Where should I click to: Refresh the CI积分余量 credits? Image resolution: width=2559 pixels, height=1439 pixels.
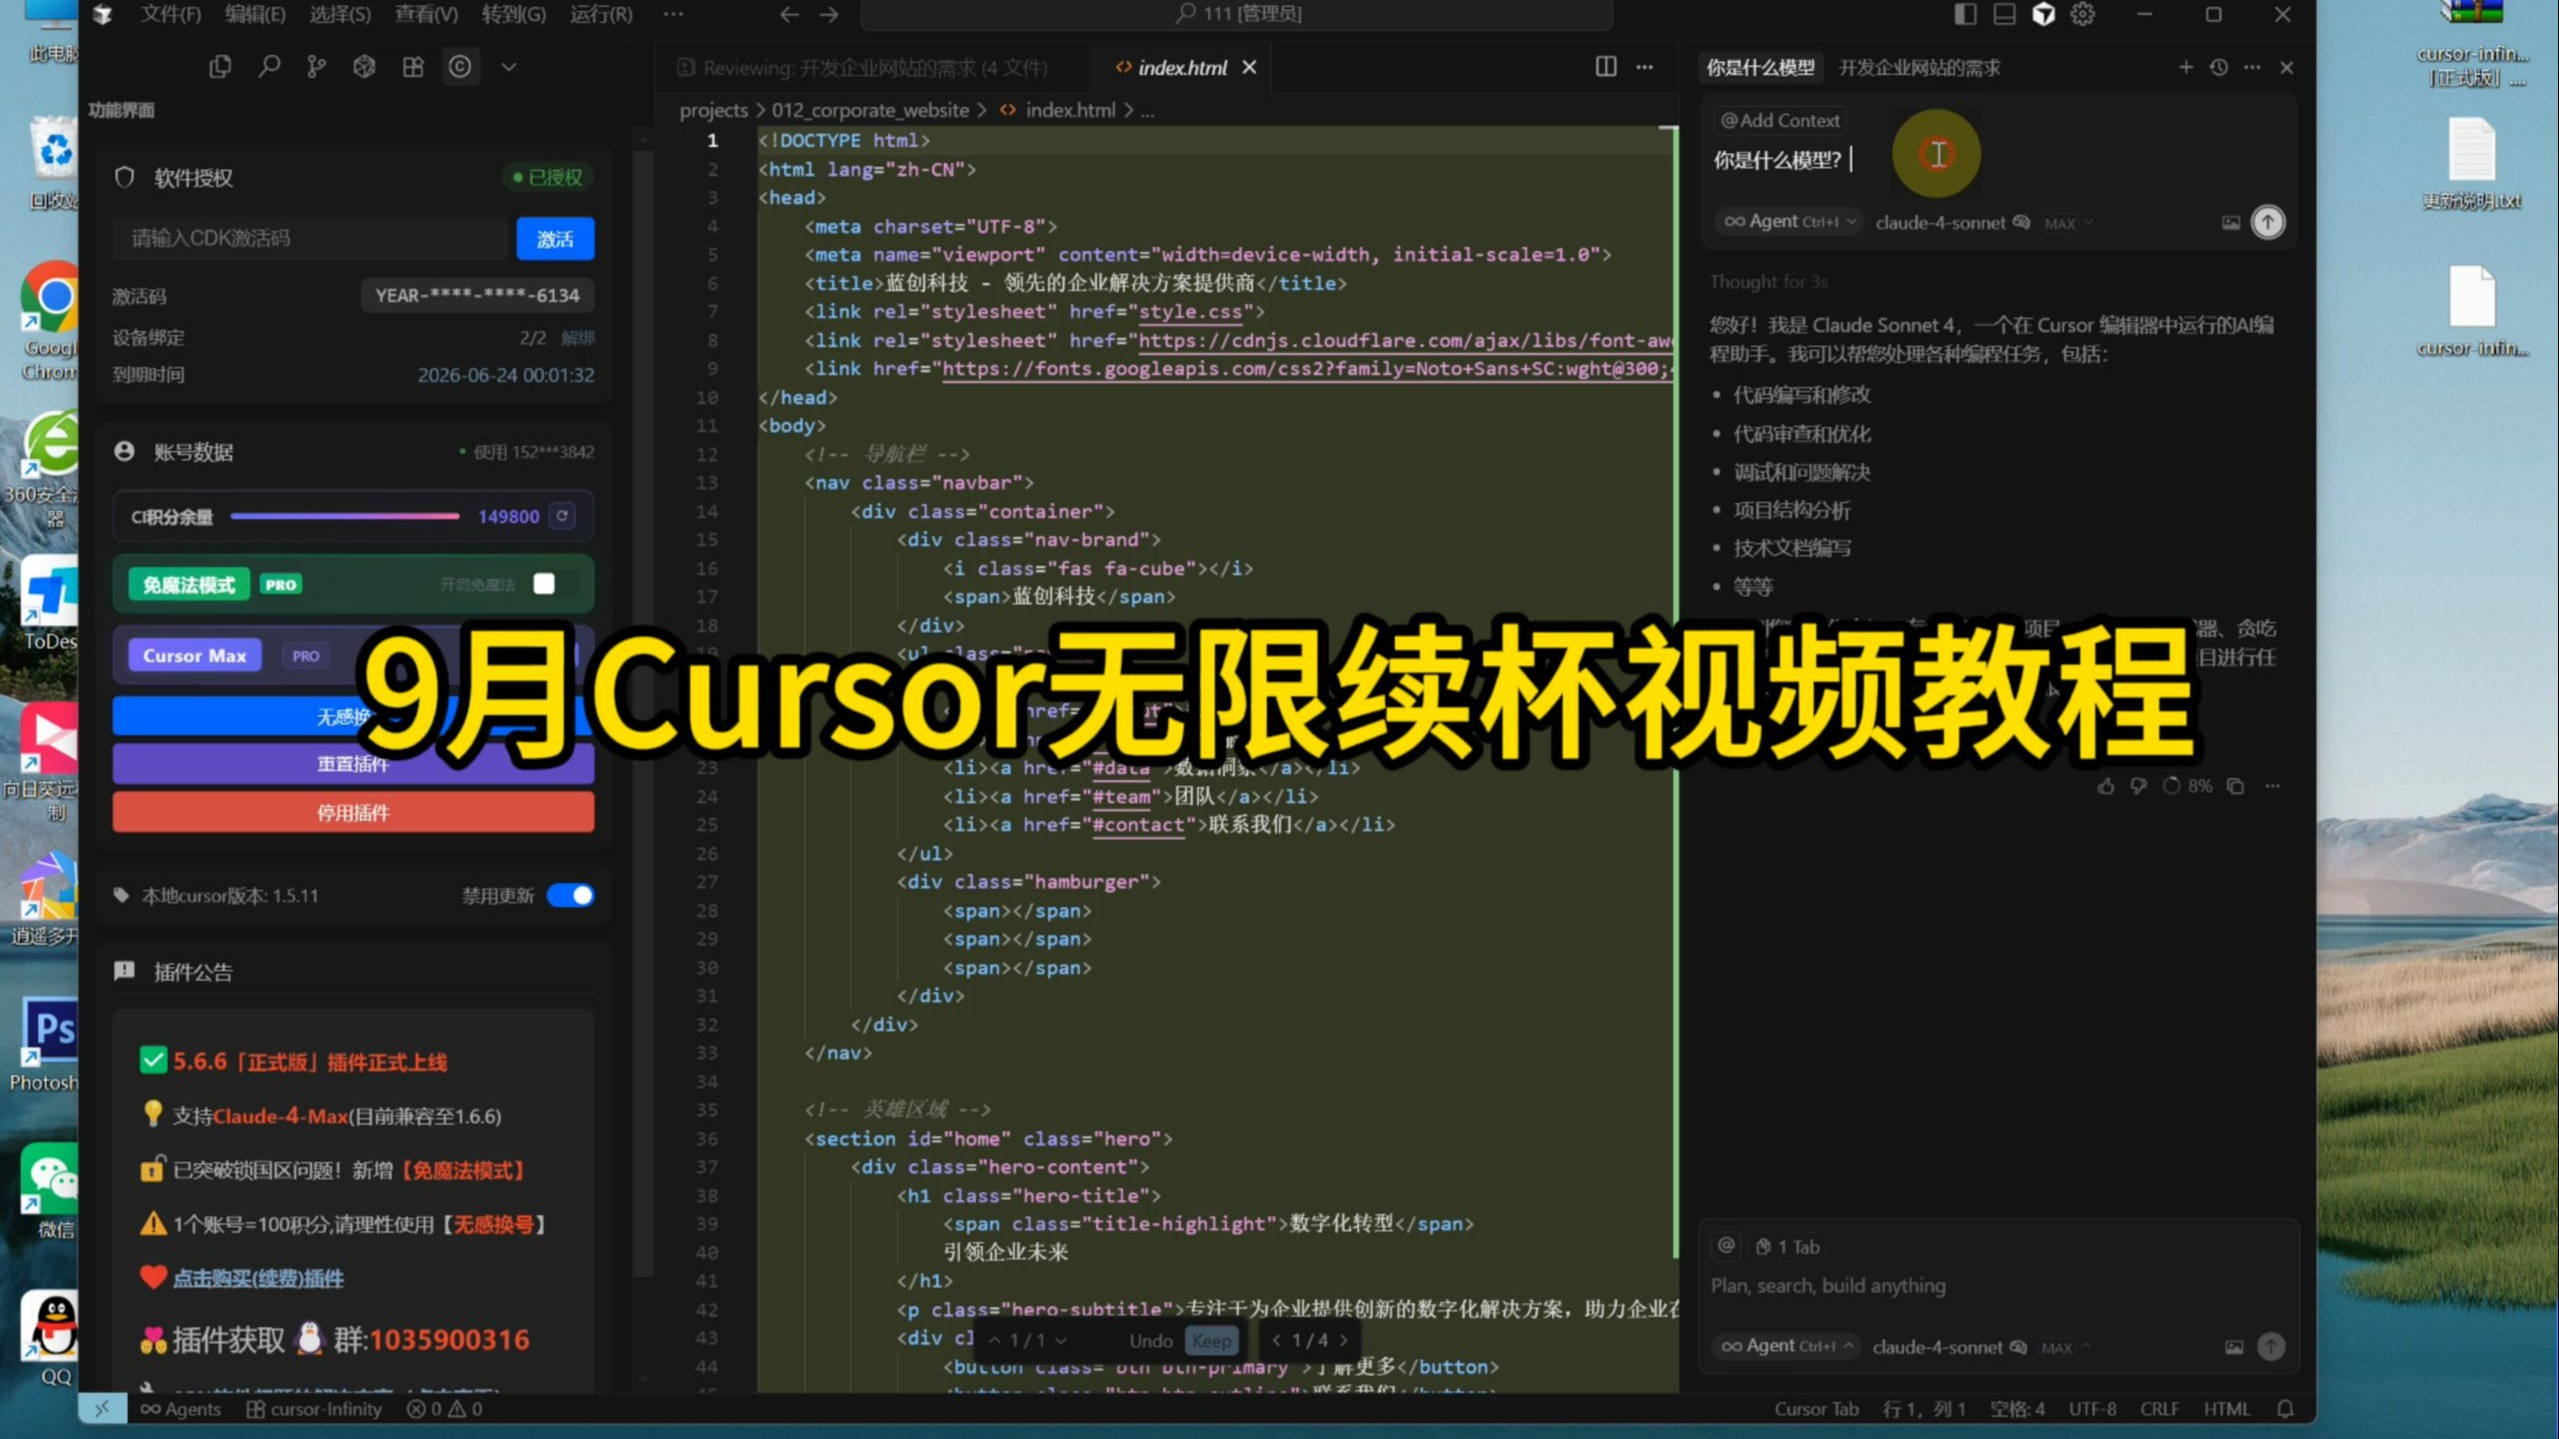[x=563, y=516]
